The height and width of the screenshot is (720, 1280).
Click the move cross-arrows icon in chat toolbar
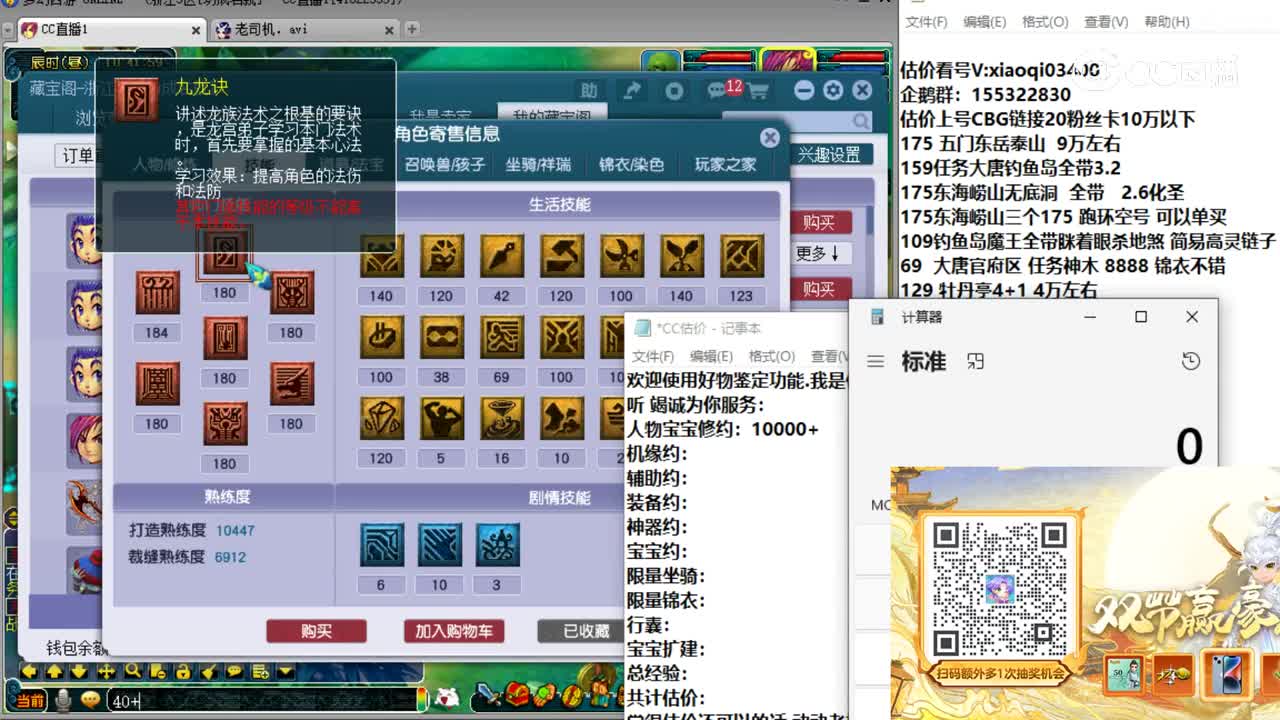point(106,671)
